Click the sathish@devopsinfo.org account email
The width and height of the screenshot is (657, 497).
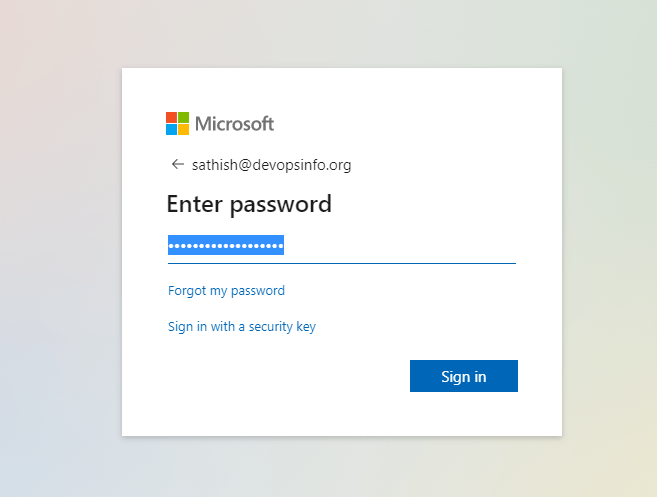point(271,165)
